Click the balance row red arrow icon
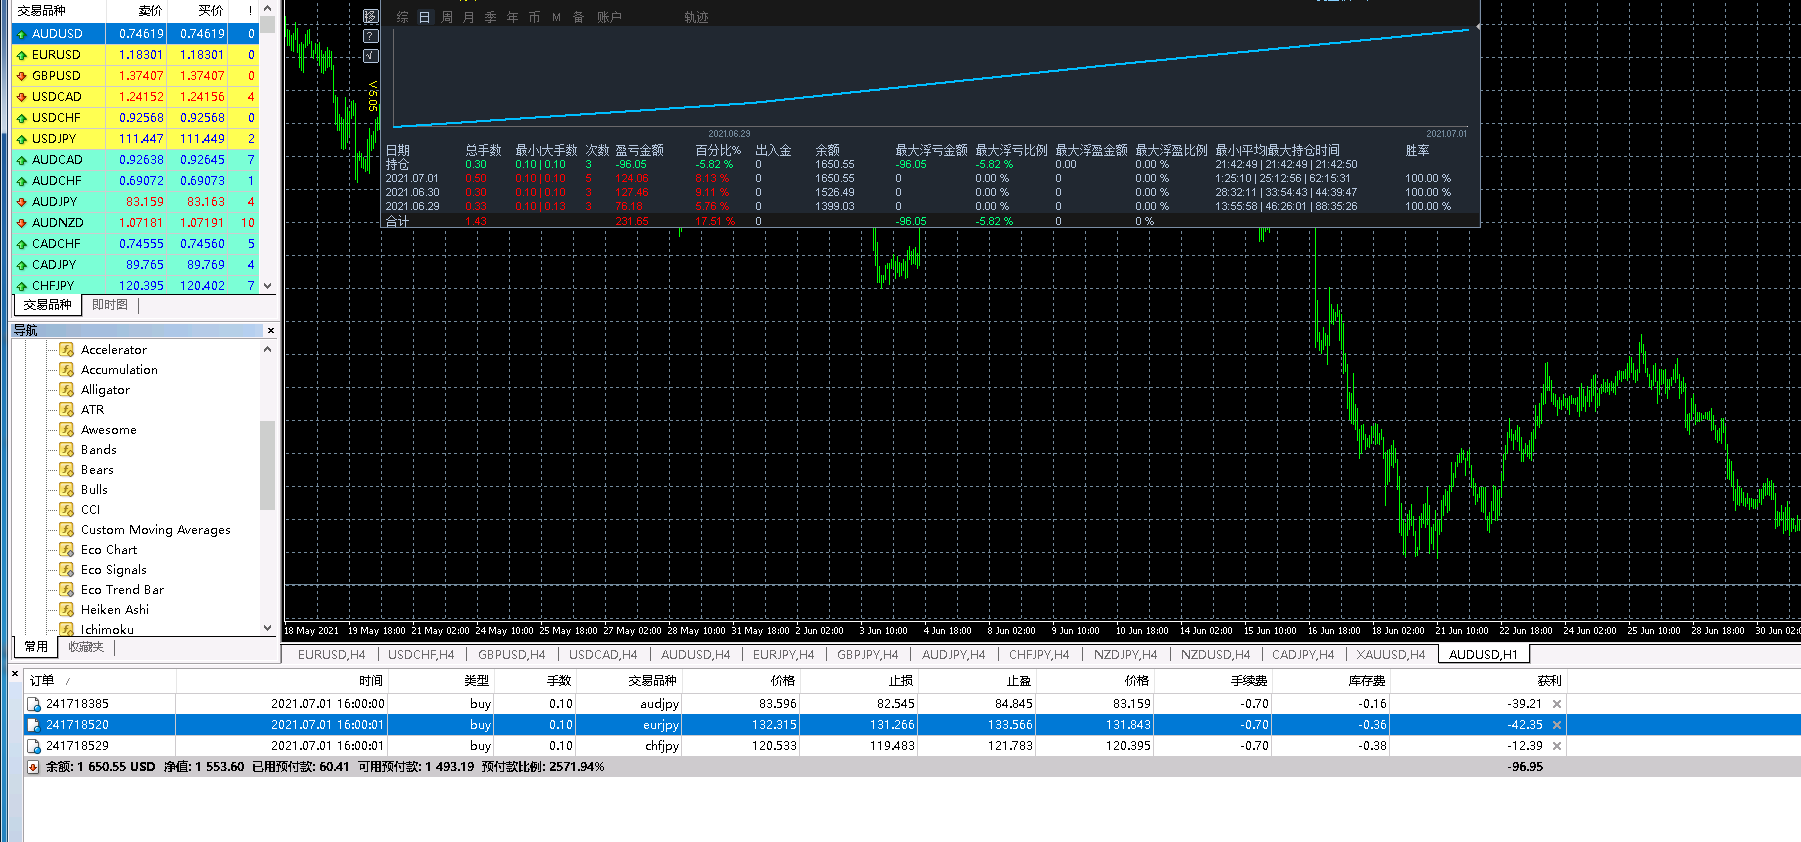The image size is (1801, 842). pos(33,767)
